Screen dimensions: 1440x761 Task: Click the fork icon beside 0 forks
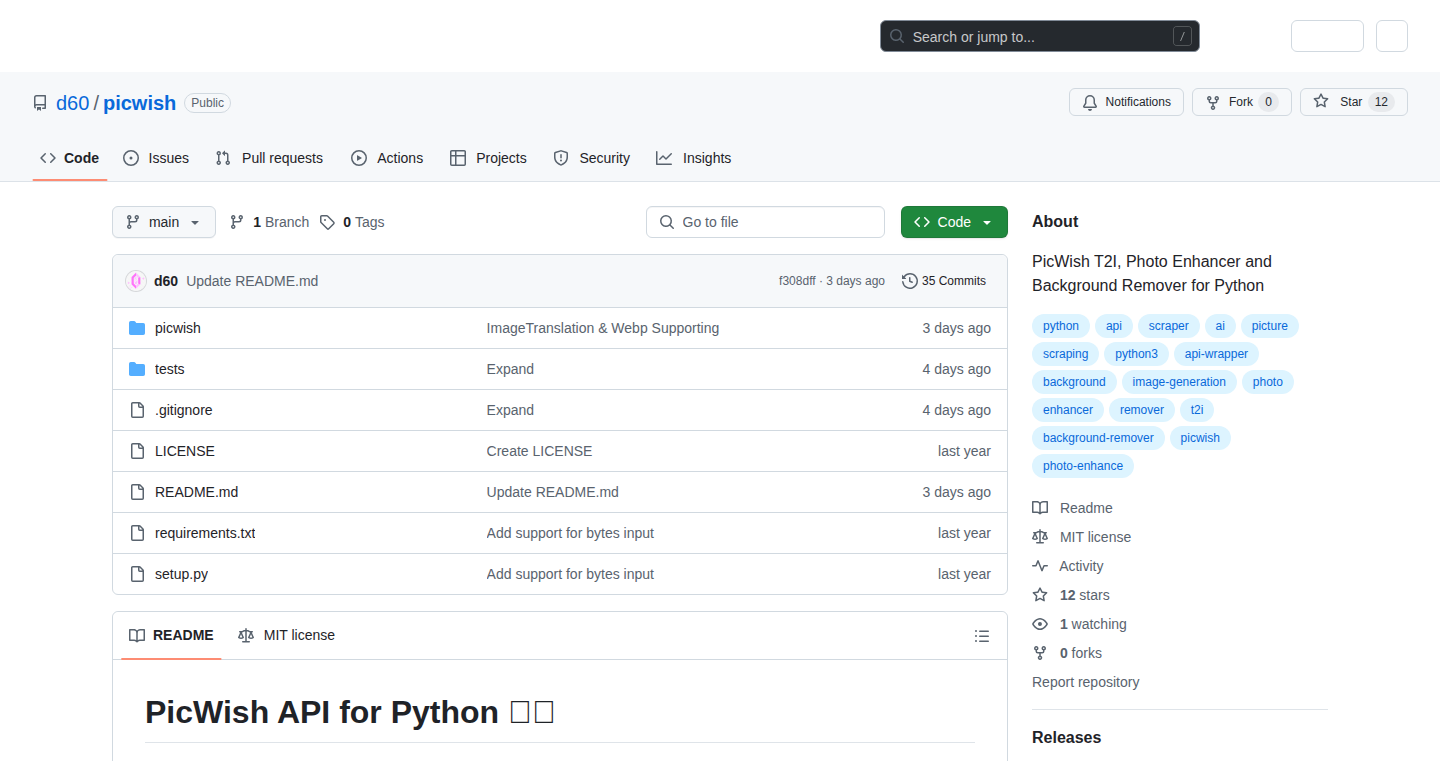point(1040,653)
